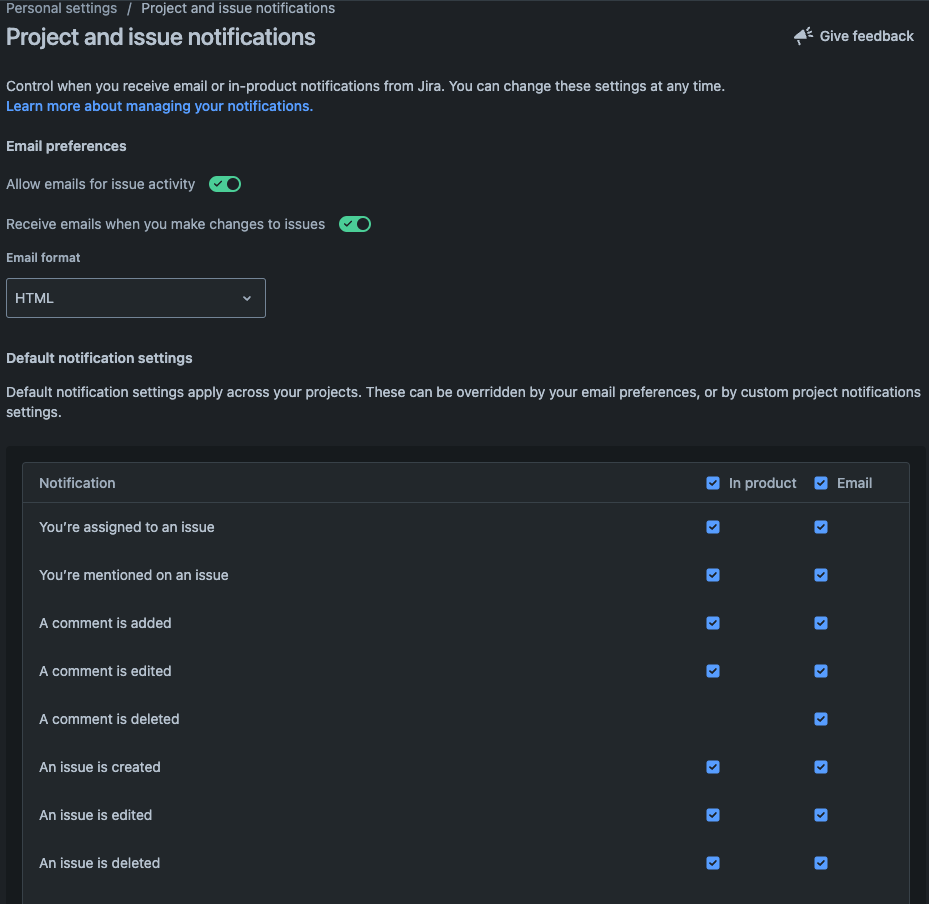Uncheck Email for An issue is edited
This screenshot has width=929, height=904.
pos(821,815)
